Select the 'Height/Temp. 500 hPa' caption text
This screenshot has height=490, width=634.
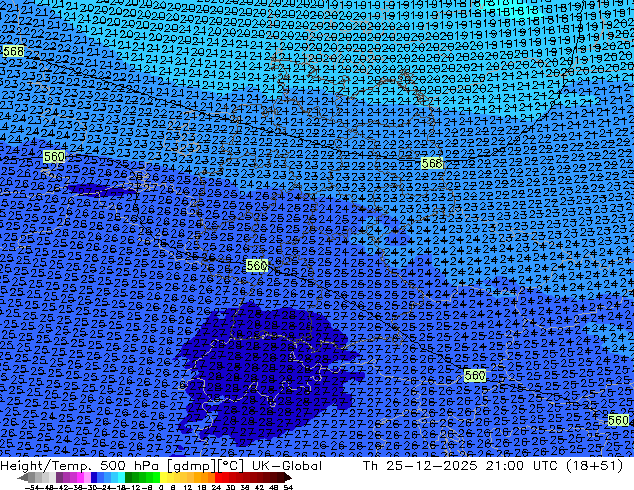coord(81,466)
